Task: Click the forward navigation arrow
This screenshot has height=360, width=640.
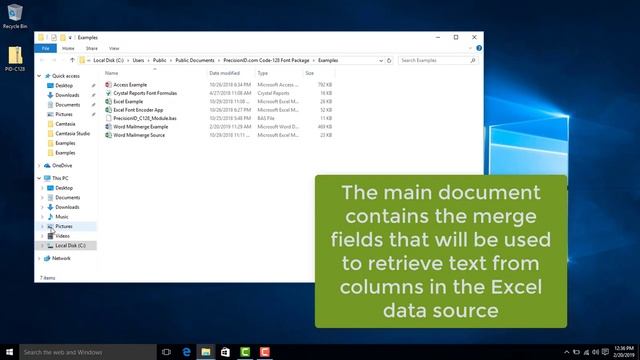Action: coord(54,60)
